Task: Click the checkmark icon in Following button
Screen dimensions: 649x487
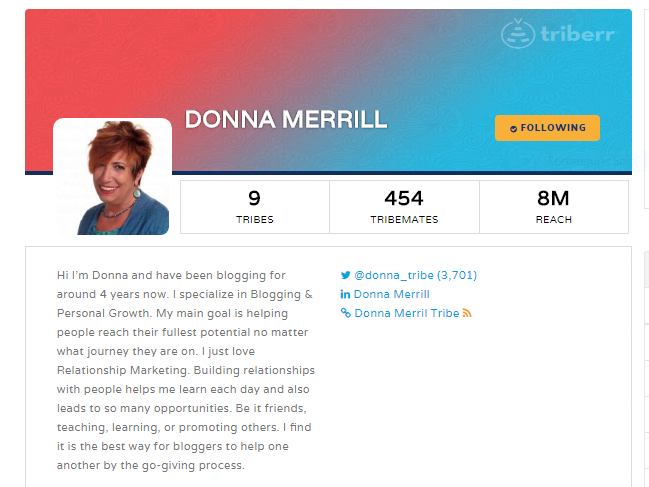Action: (x=513, y=129)
